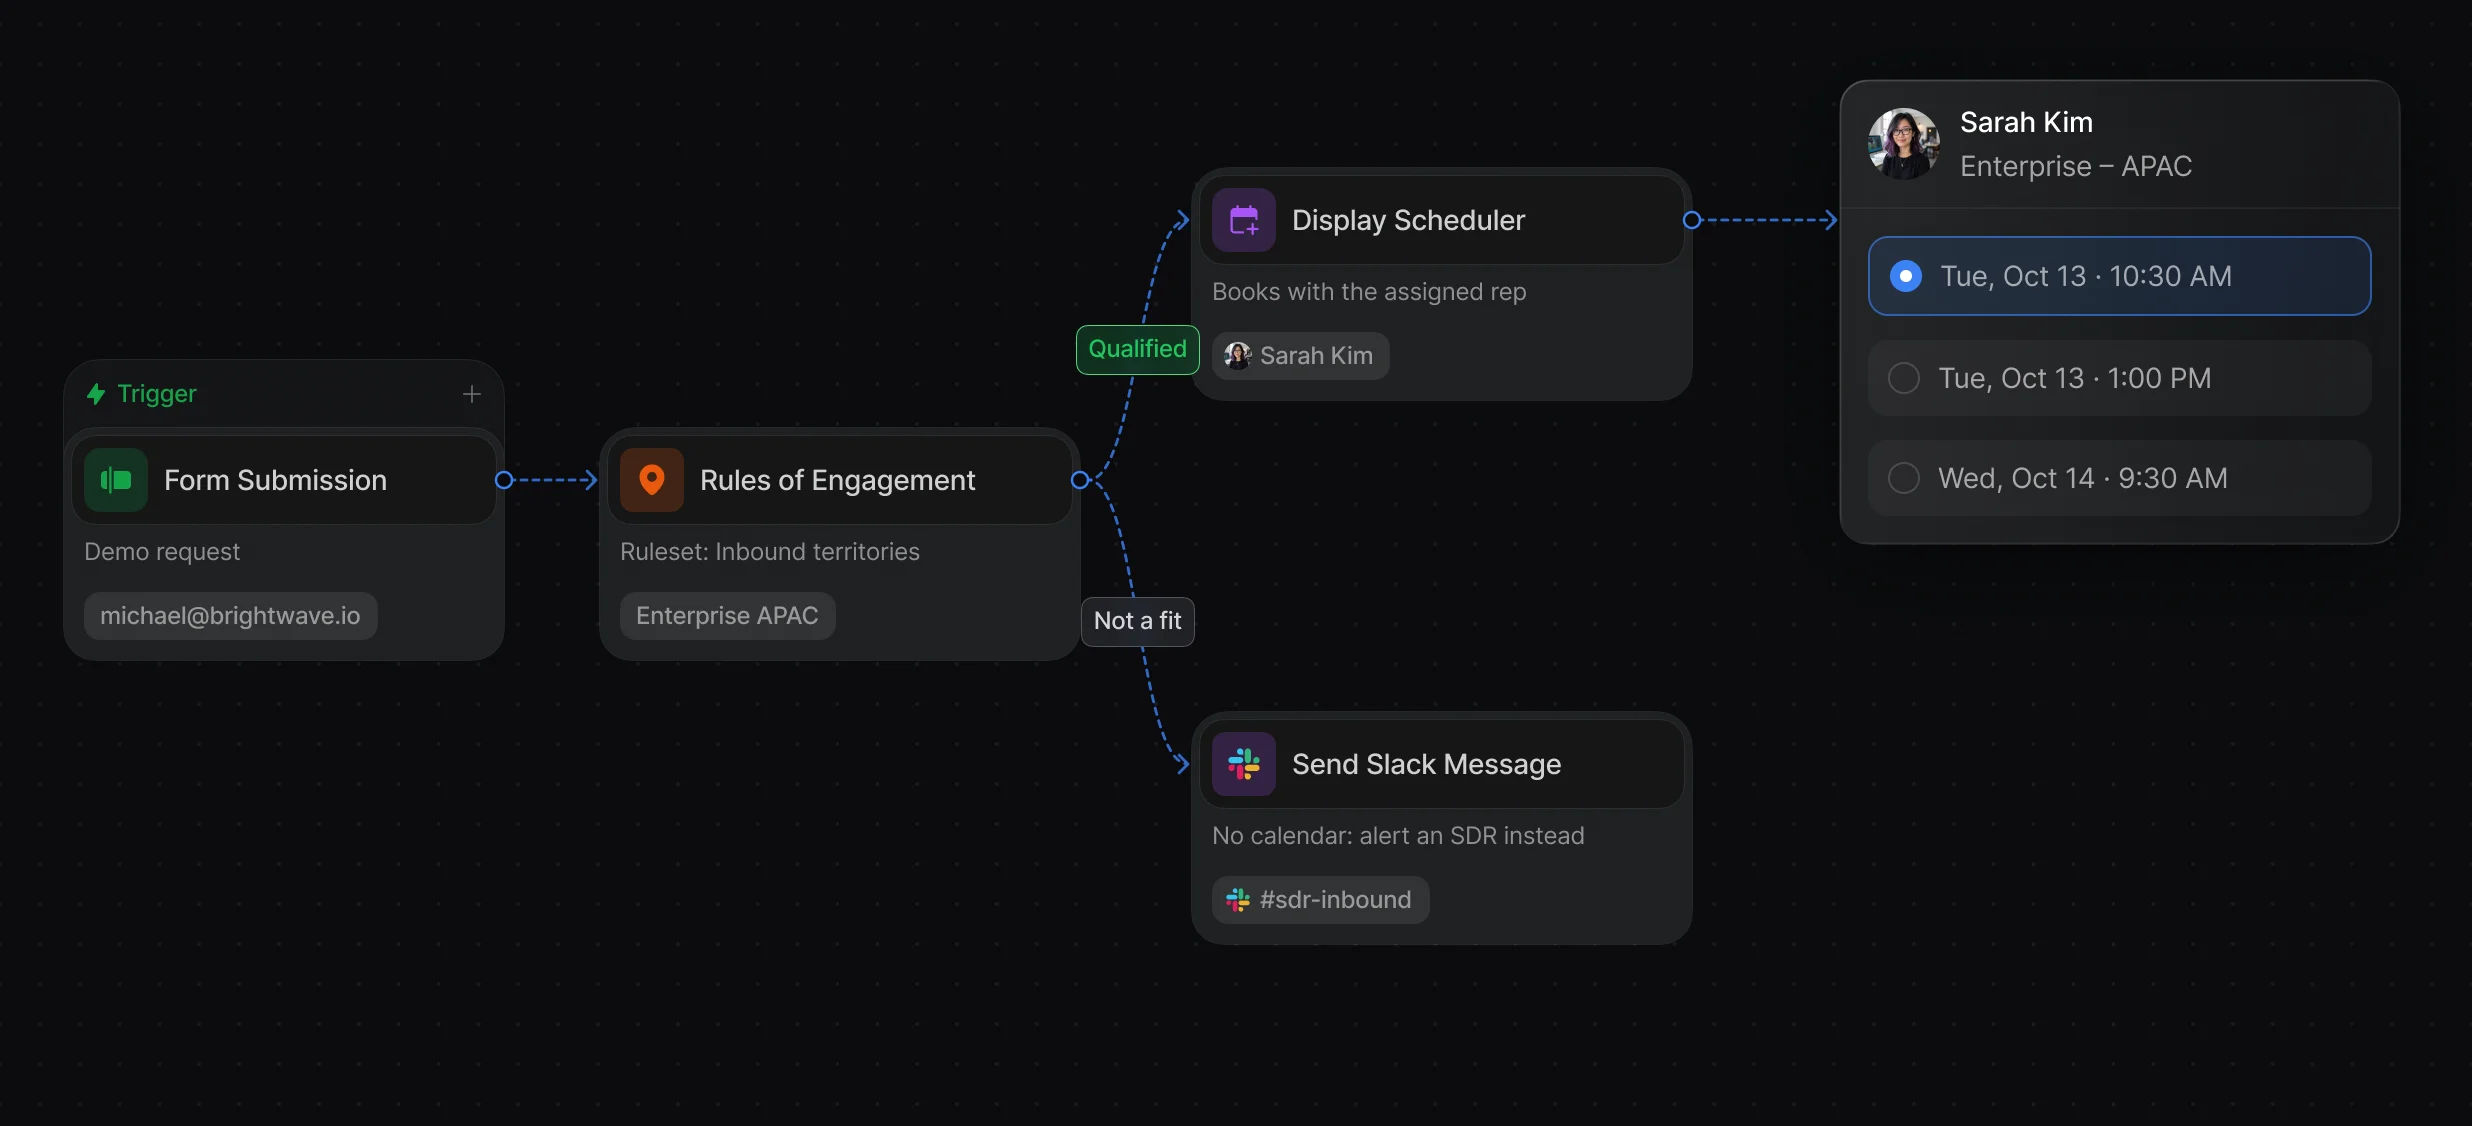Select the Tue, Oct 13 10:30 AM slot
The image size is (2472, 1126).
tap(2119, 276)
